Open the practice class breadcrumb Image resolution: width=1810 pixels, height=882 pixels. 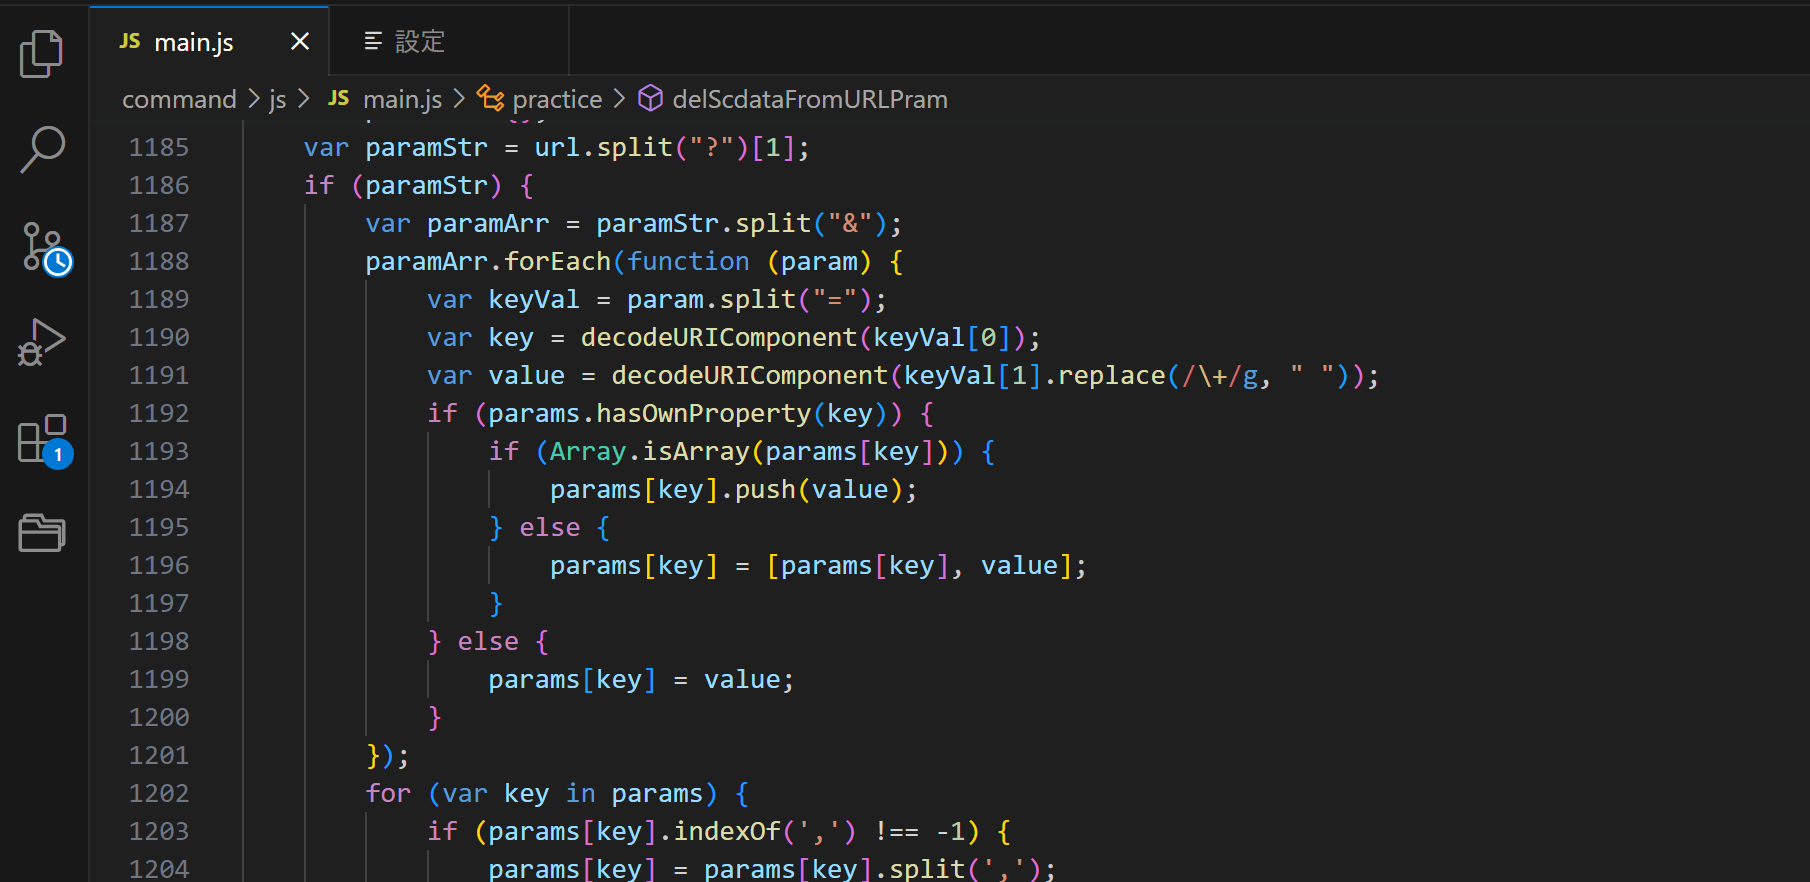557,99
